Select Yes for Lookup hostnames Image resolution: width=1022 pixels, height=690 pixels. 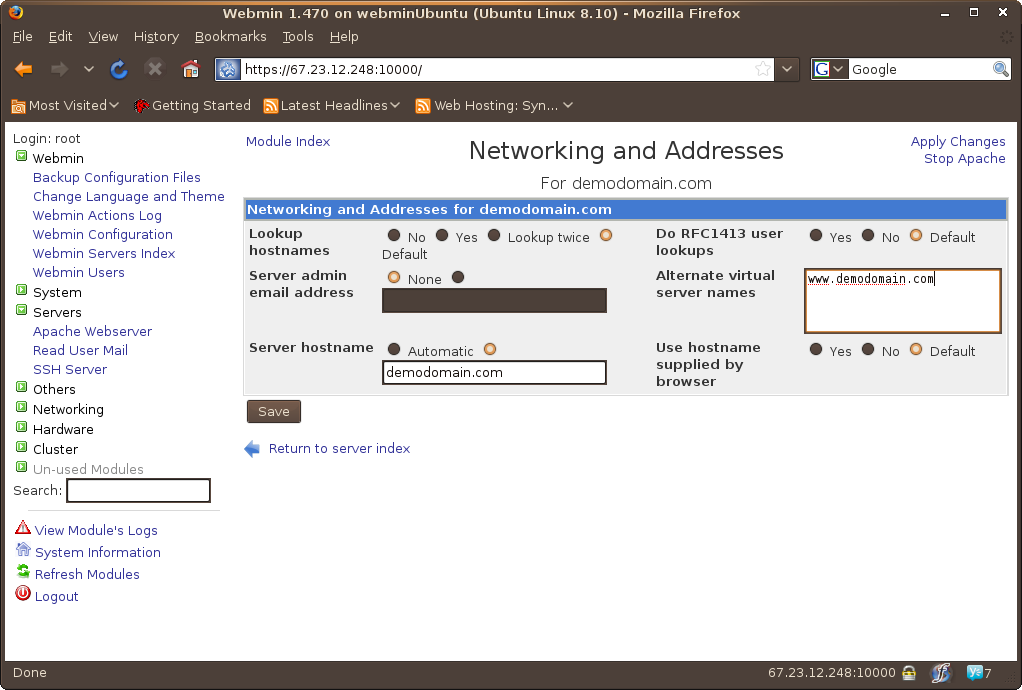(442, 235)
